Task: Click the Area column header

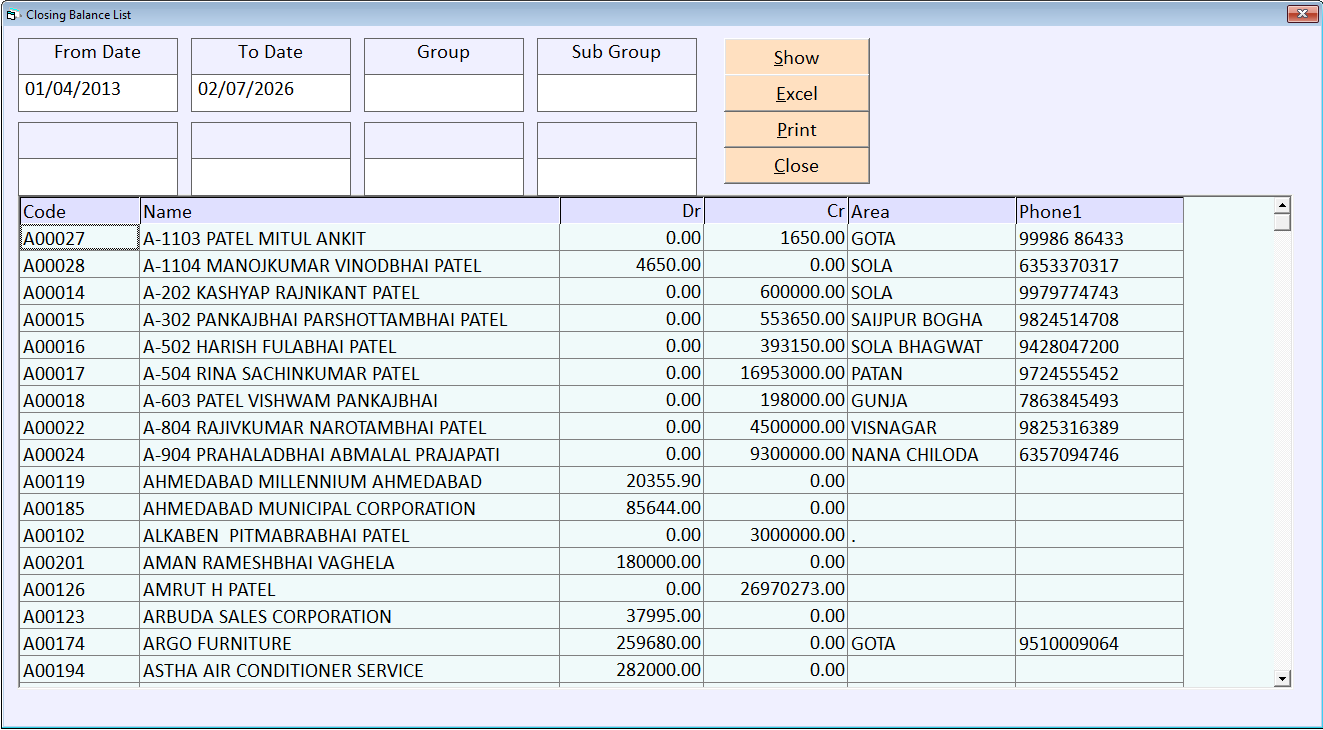Action: (932, 211)
